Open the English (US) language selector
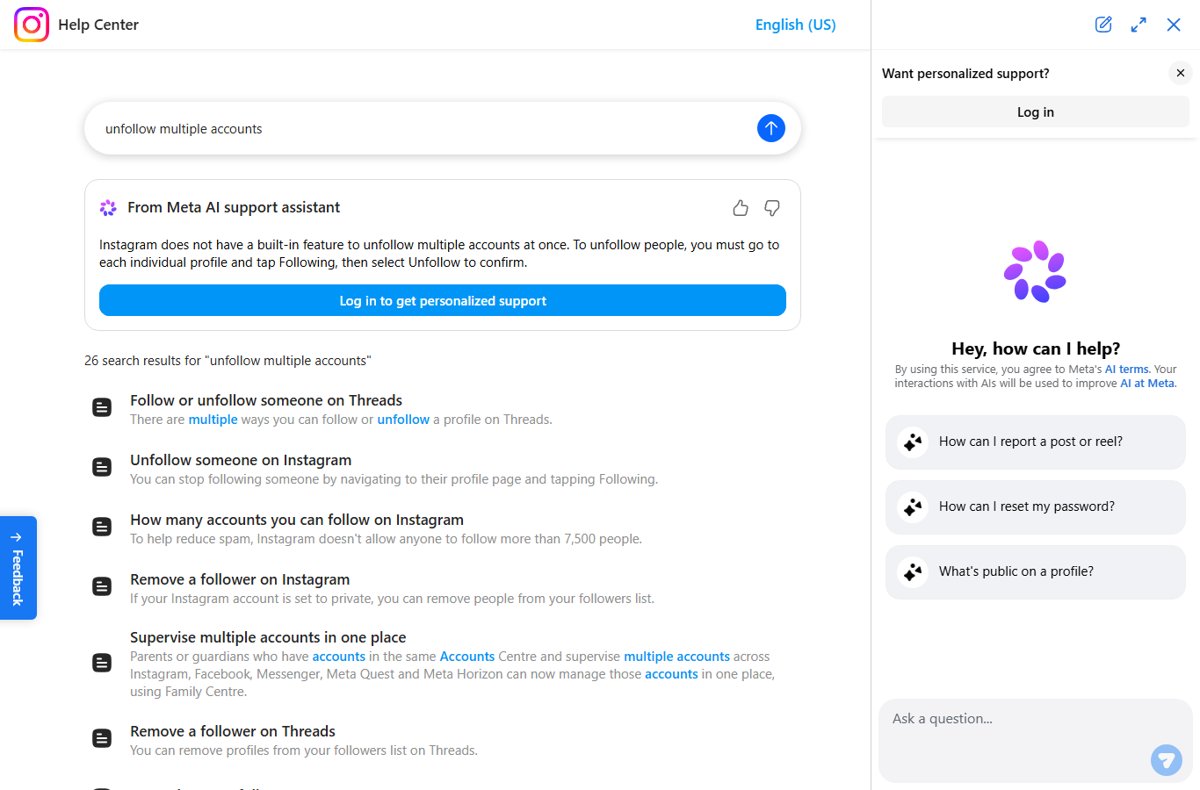1200x790 pixels. [795, 25]
